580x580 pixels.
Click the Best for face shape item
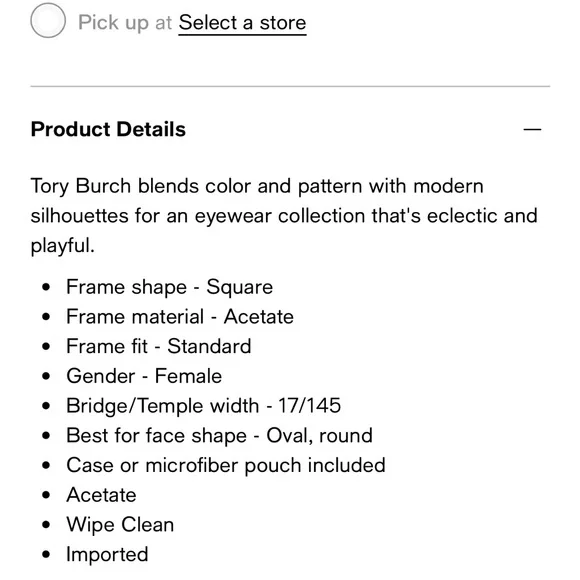(x=219, y=436)
